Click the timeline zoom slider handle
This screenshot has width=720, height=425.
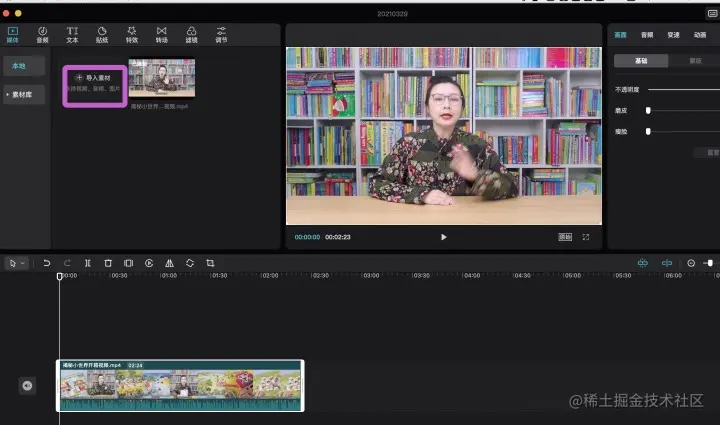(x=710, y=263)
